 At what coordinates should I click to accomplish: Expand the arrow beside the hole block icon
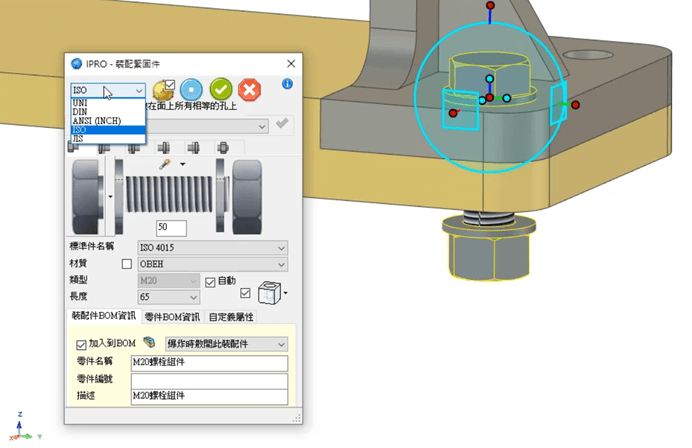[x=286, y=293]
